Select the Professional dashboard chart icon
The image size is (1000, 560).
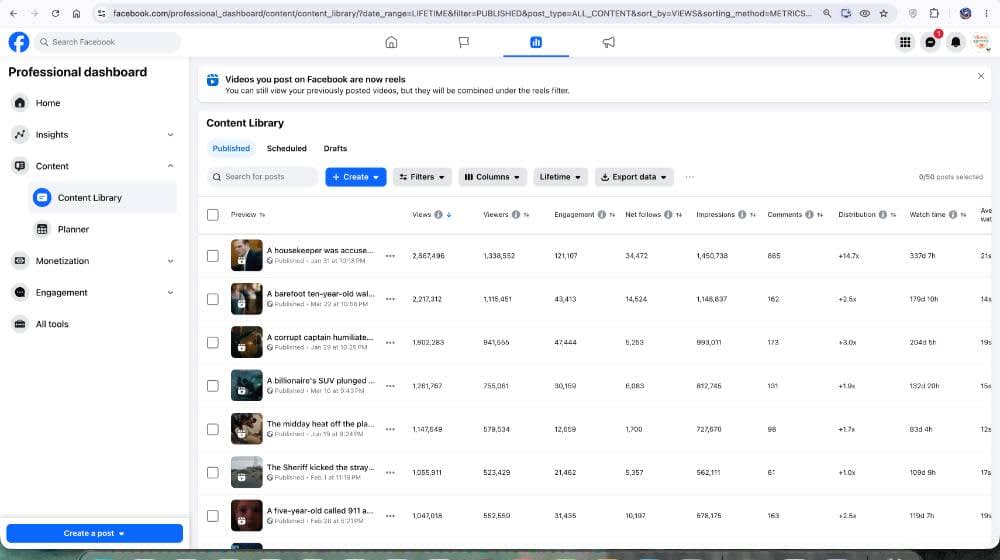tap(536, 42)
